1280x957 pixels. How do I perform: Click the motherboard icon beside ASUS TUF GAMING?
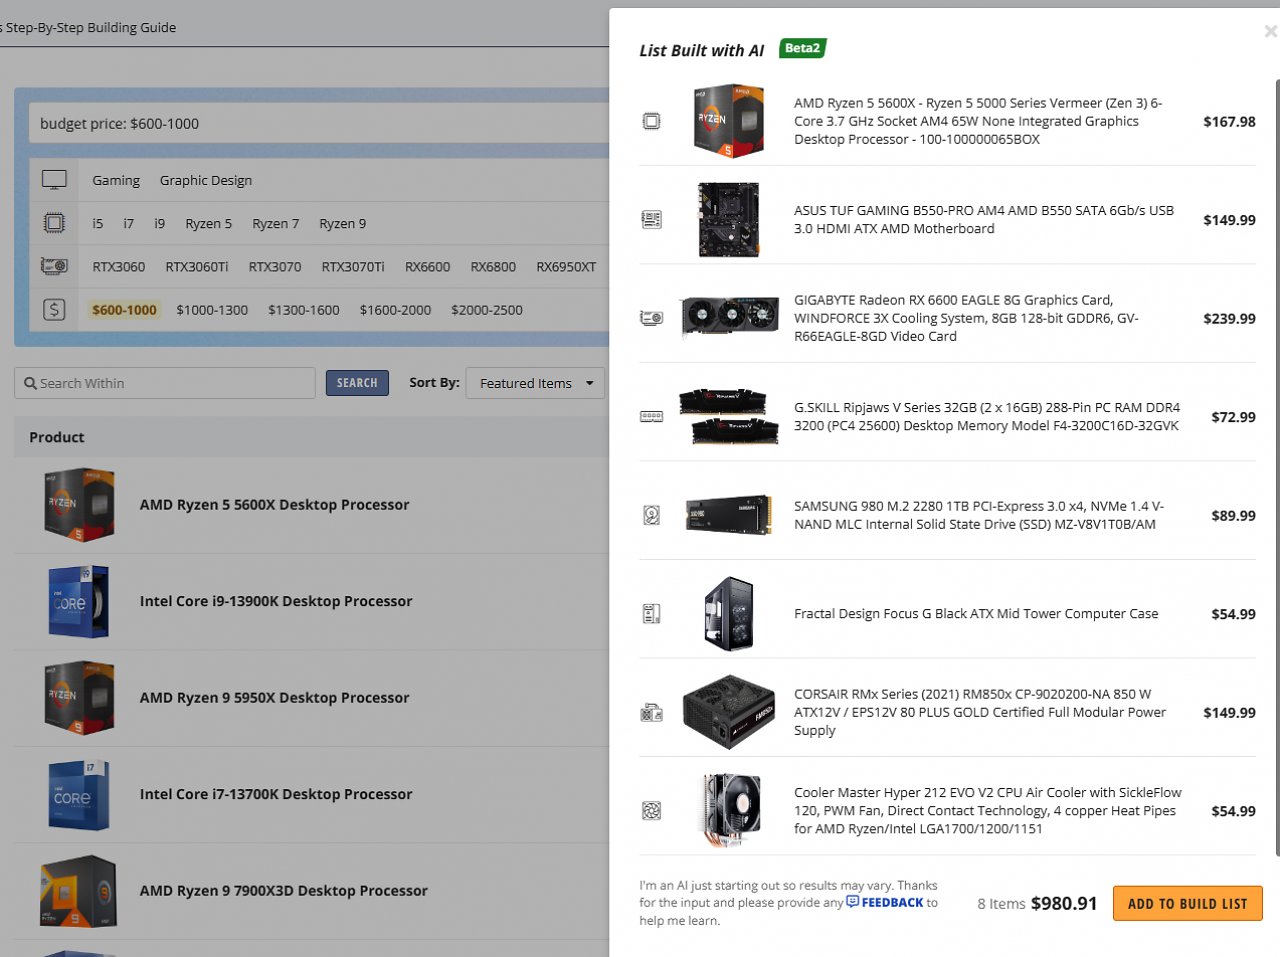pyautogui.click(x=651, y=219)
